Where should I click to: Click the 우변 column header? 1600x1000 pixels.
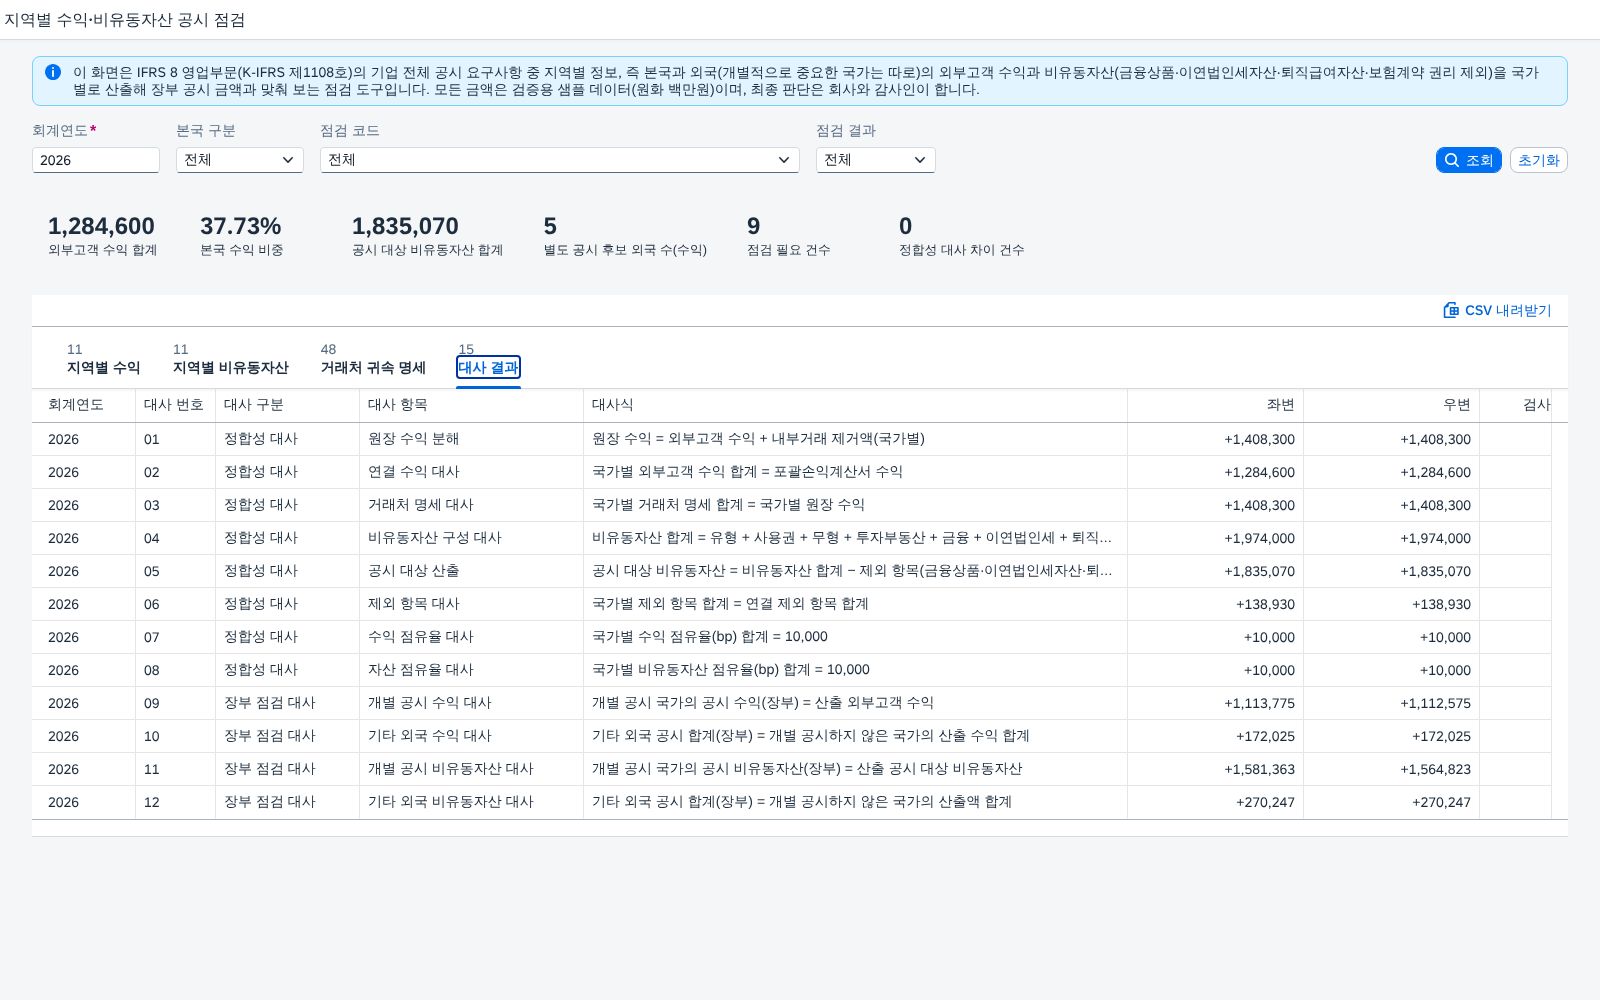point(1391,405)
